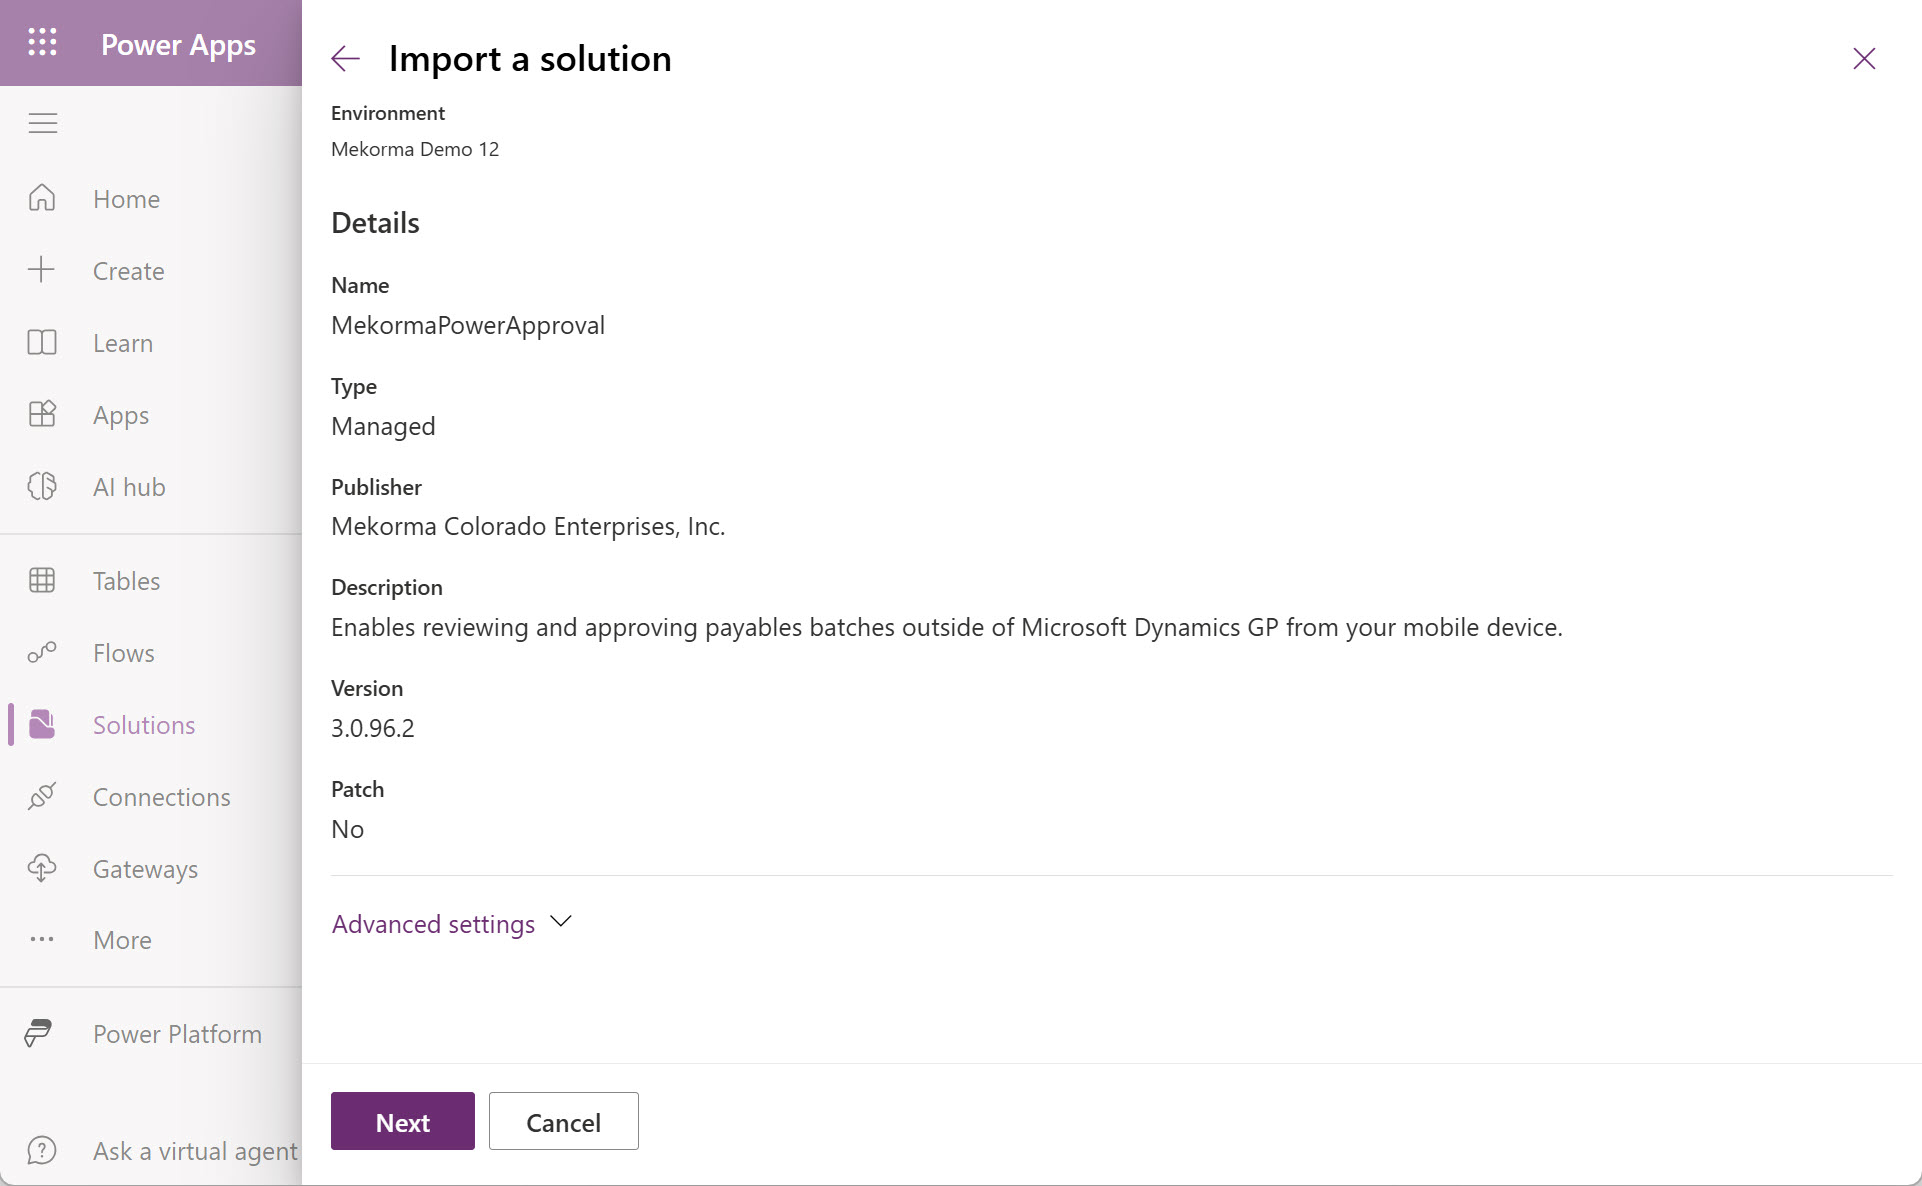
Task: Click the Flows connector icon
Action: click(42, 652)
